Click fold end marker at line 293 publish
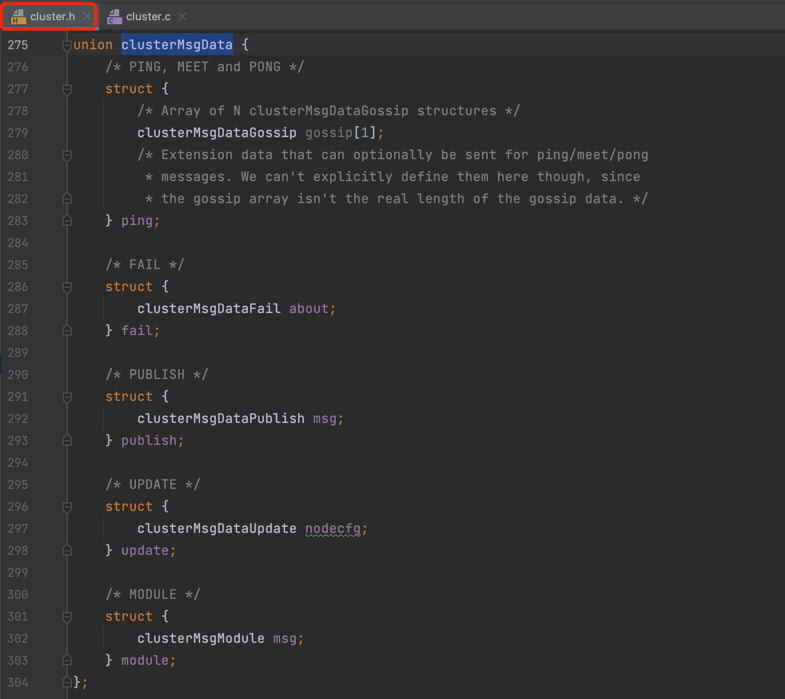This screenshot has width=785, height=699. point(67,441)
